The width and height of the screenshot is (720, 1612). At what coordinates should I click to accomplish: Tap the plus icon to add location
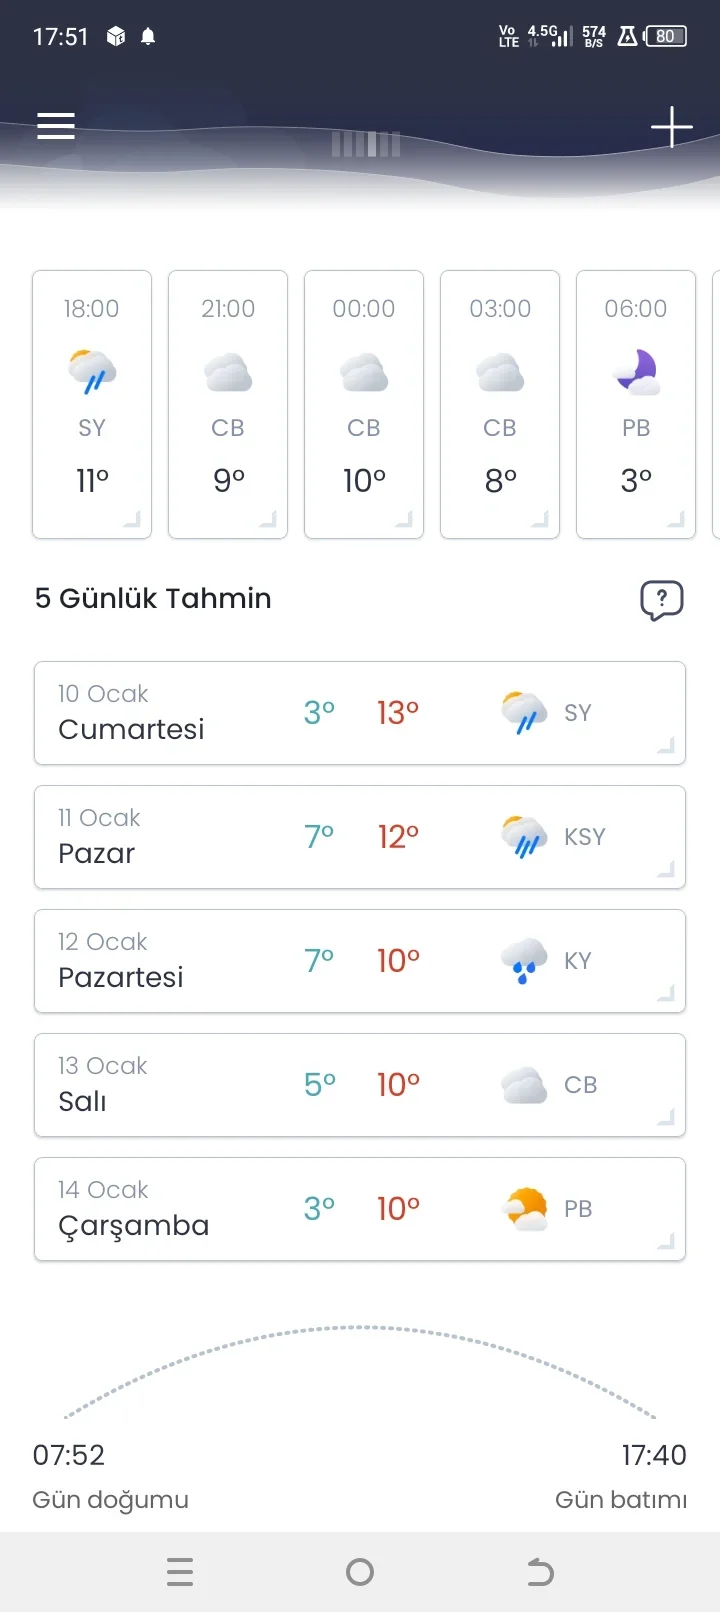coord(671,127)
